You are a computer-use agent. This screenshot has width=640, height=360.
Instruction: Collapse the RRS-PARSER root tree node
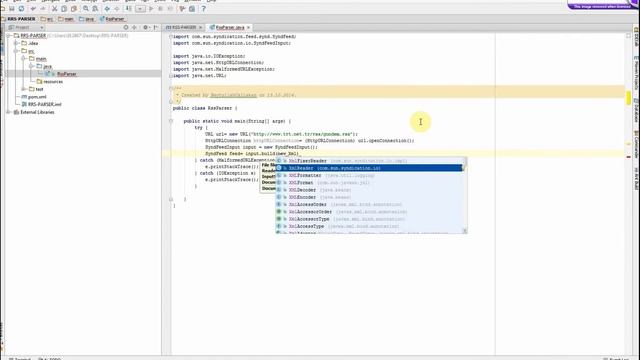(x=9, y=36)
